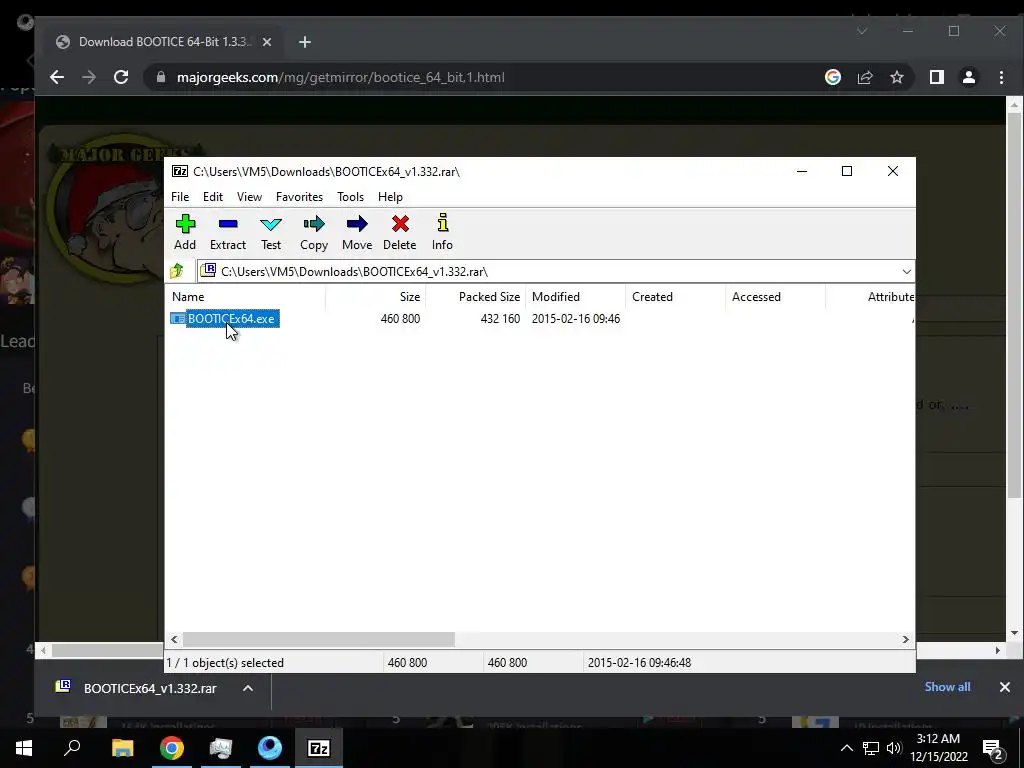Screen dimensions: 1024x768
Task: Open the Info tool in 7-Zip
Action: [442, 232]
